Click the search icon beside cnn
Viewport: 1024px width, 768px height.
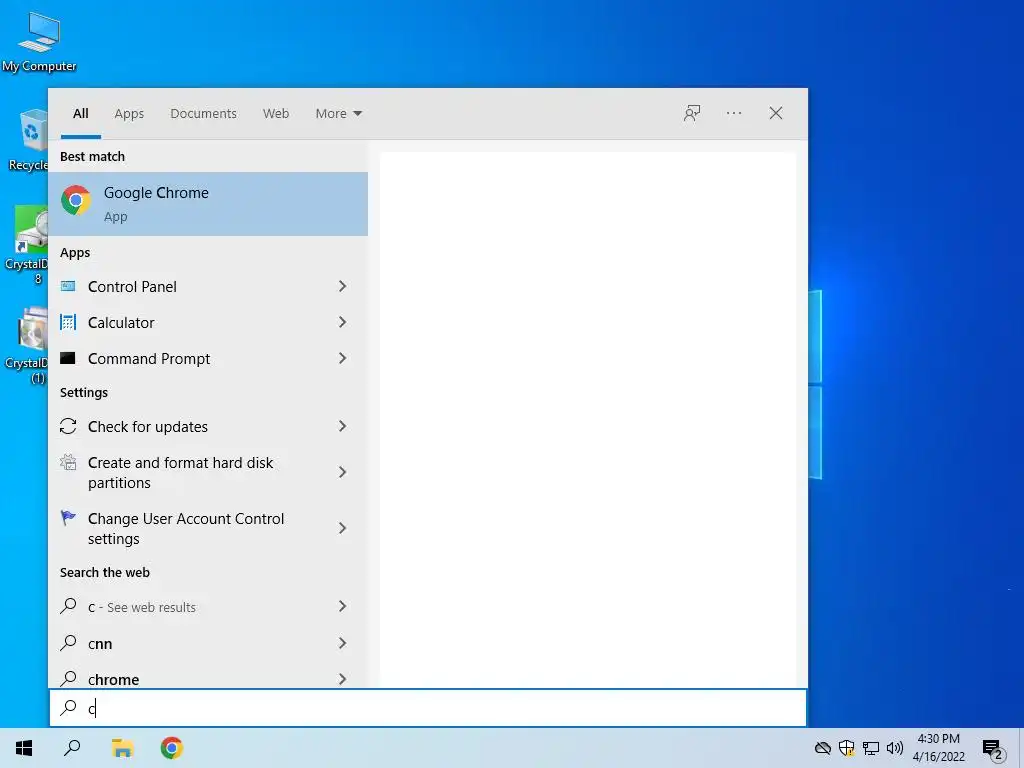68,643
